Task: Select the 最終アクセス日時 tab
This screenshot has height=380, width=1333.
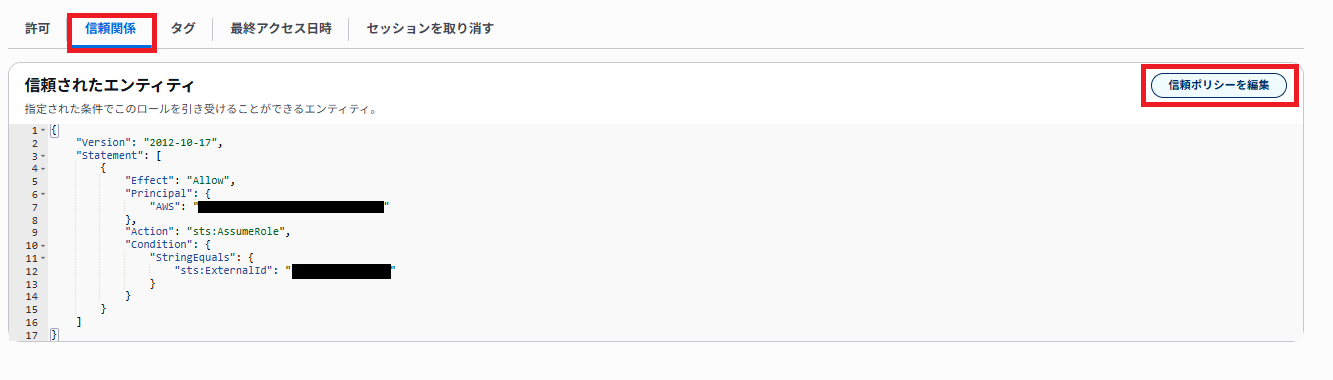Action: tap(280, 28)
